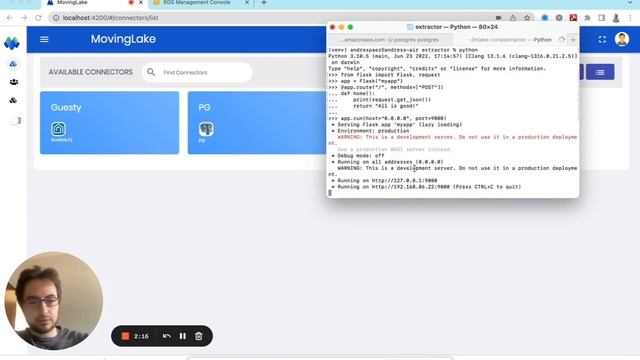
Task: Switch to list view button
Action: pos(600,72)
